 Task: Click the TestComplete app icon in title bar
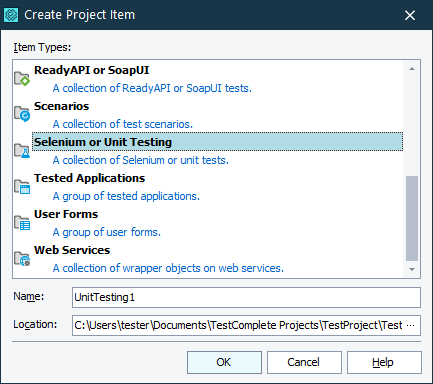11,15
